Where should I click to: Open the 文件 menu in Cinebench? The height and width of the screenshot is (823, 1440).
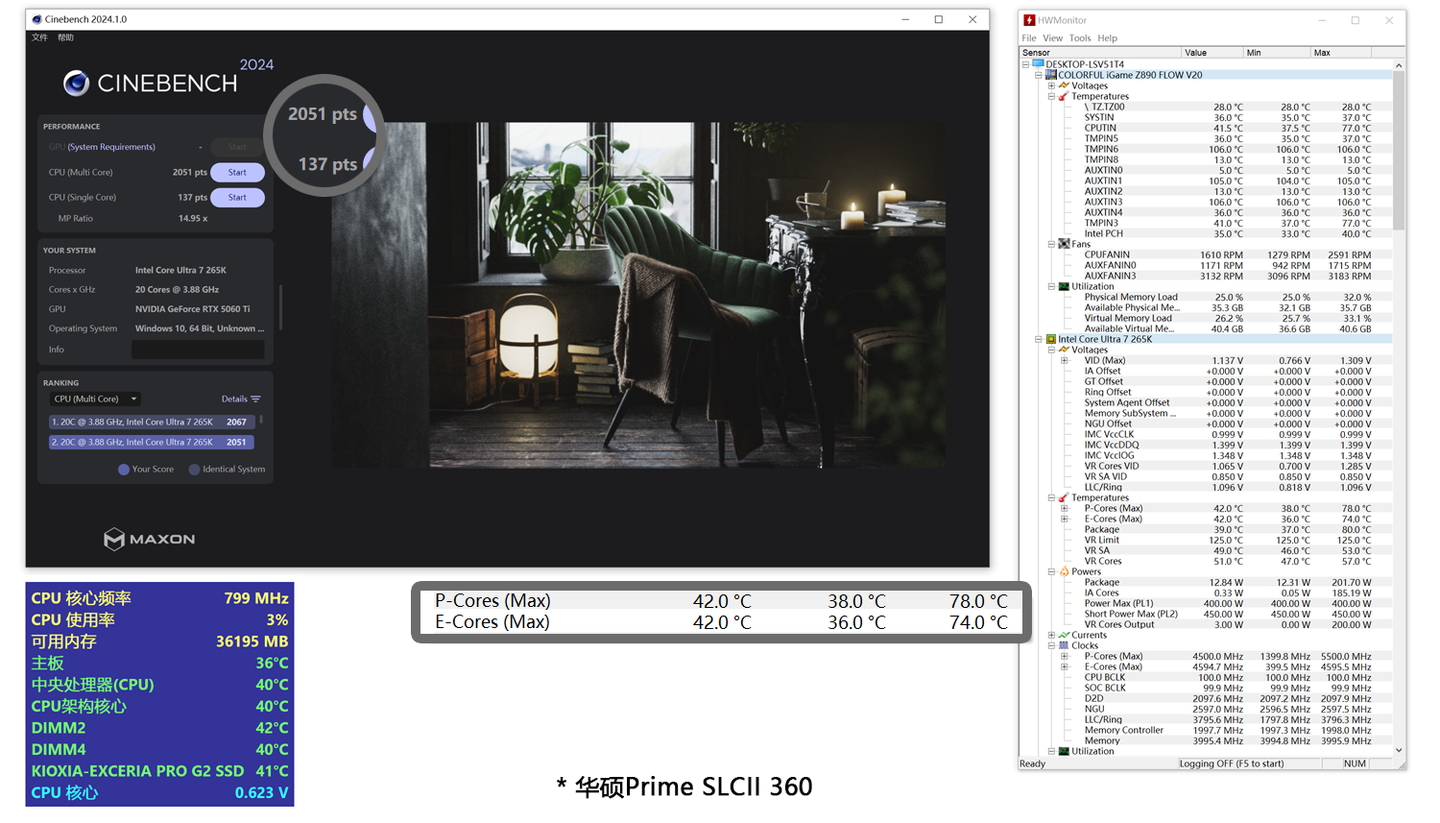click(39, 37)
